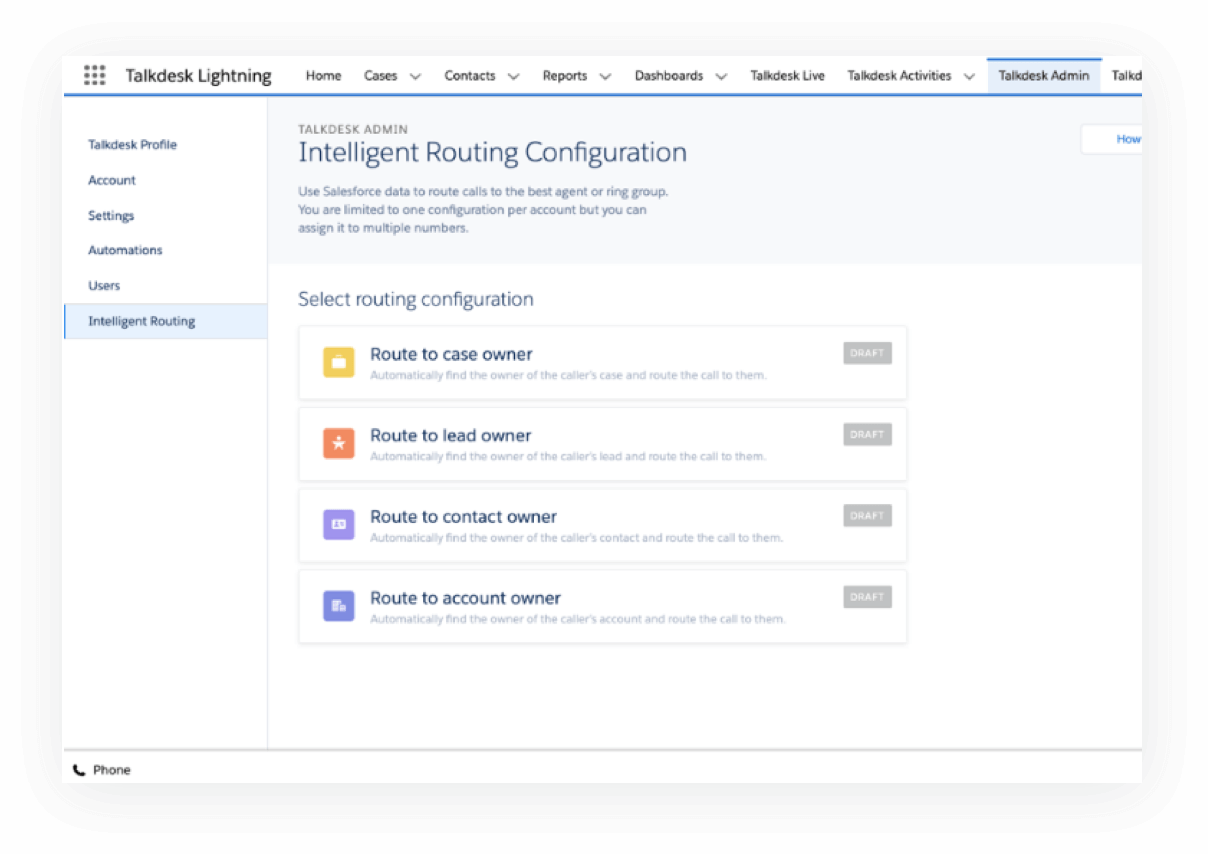The width and height of the screenshot is (1208, 854).
Task: Open the Contacts tab
Action: click(470, 76)
